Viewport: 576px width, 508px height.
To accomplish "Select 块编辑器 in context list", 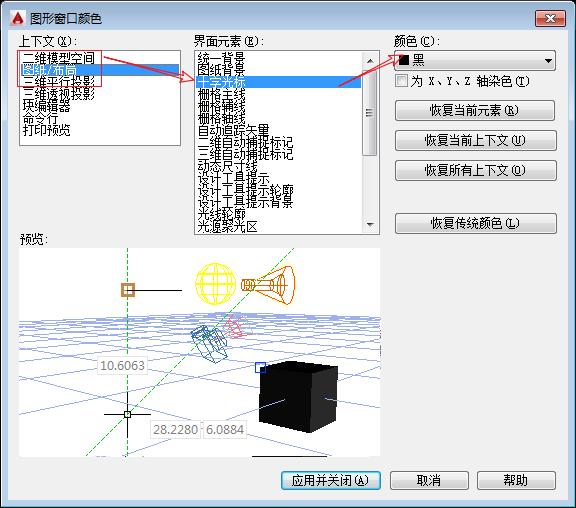I will click(x=46, y=106).
